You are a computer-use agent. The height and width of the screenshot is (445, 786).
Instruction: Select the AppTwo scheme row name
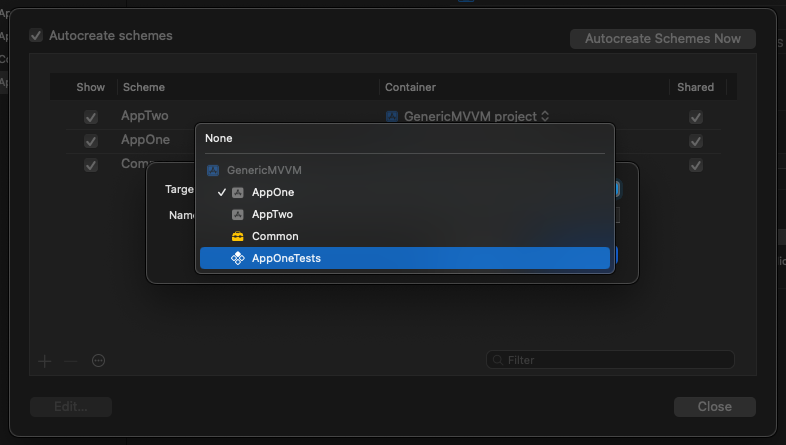click(x=144, y=116)
